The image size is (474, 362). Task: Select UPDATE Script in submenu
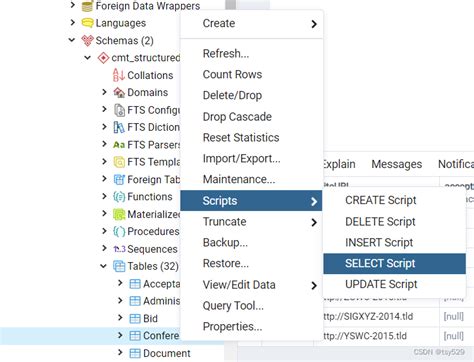coord(394,284)
